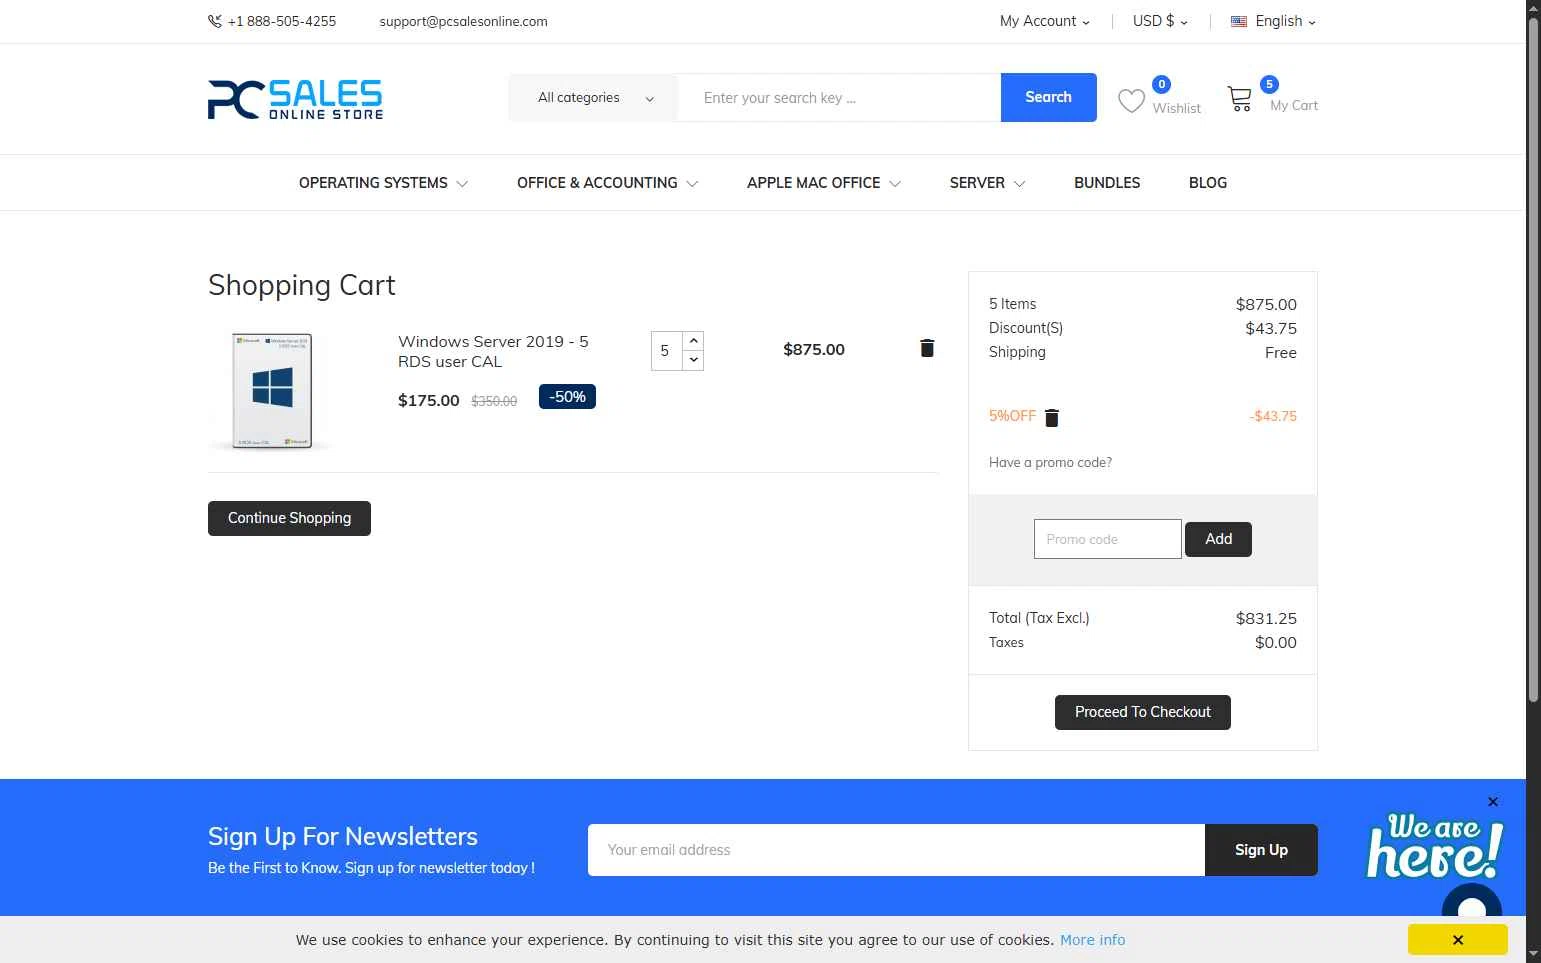
Task: Close the cookie notice with yellow X button
Action: click(x=1458, y=940)
